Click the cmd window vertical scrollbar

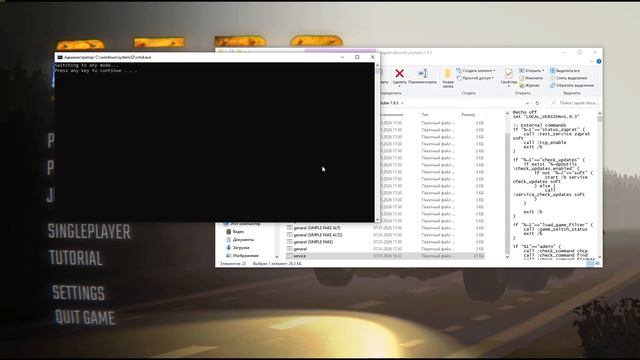pyautogui.click(x=377, y=142)
